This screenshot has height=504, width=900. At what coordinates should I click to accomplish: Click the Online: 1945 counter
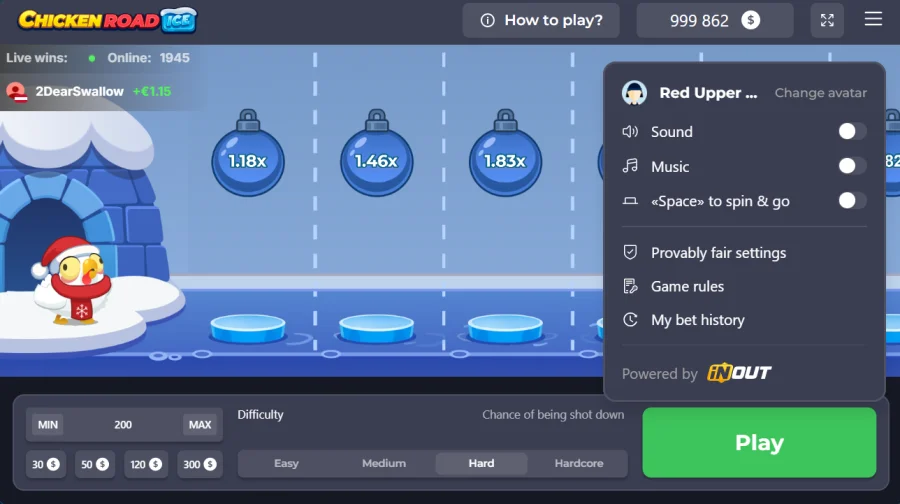coord(148,58)
